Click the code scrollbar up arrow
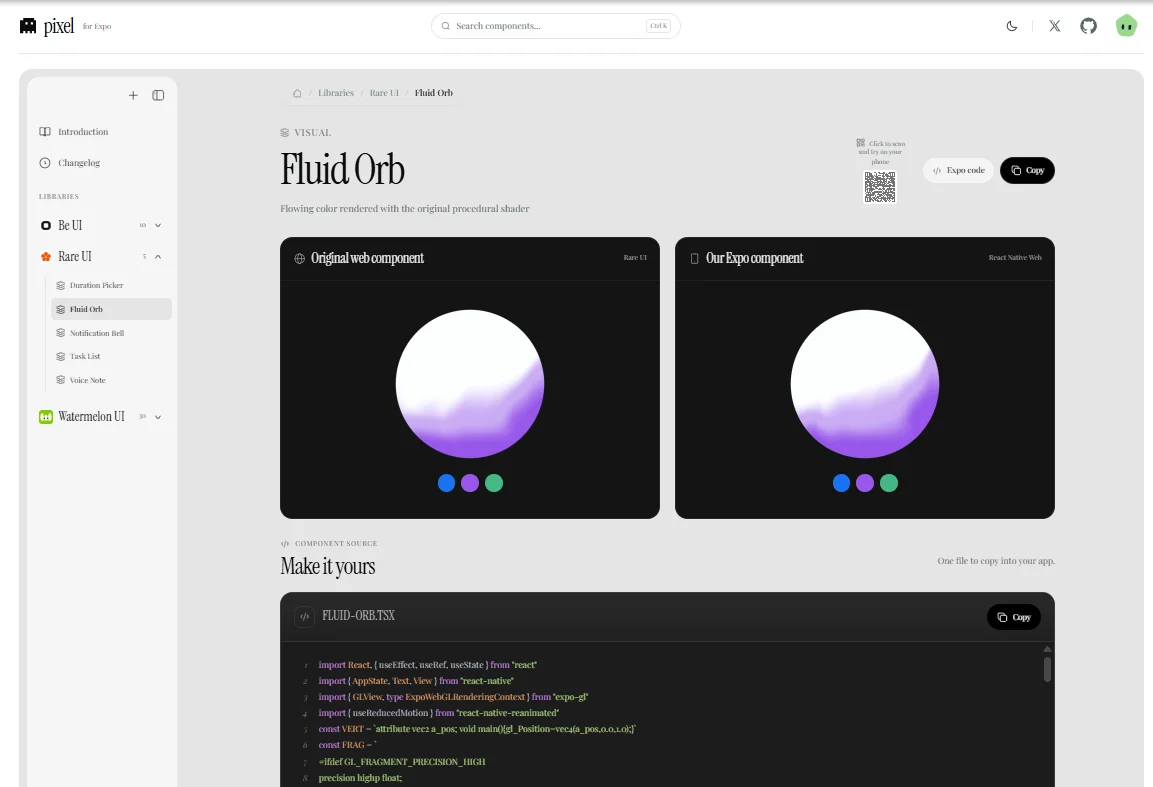This screenshot has width=1153, height=787. click(1047, 649)
